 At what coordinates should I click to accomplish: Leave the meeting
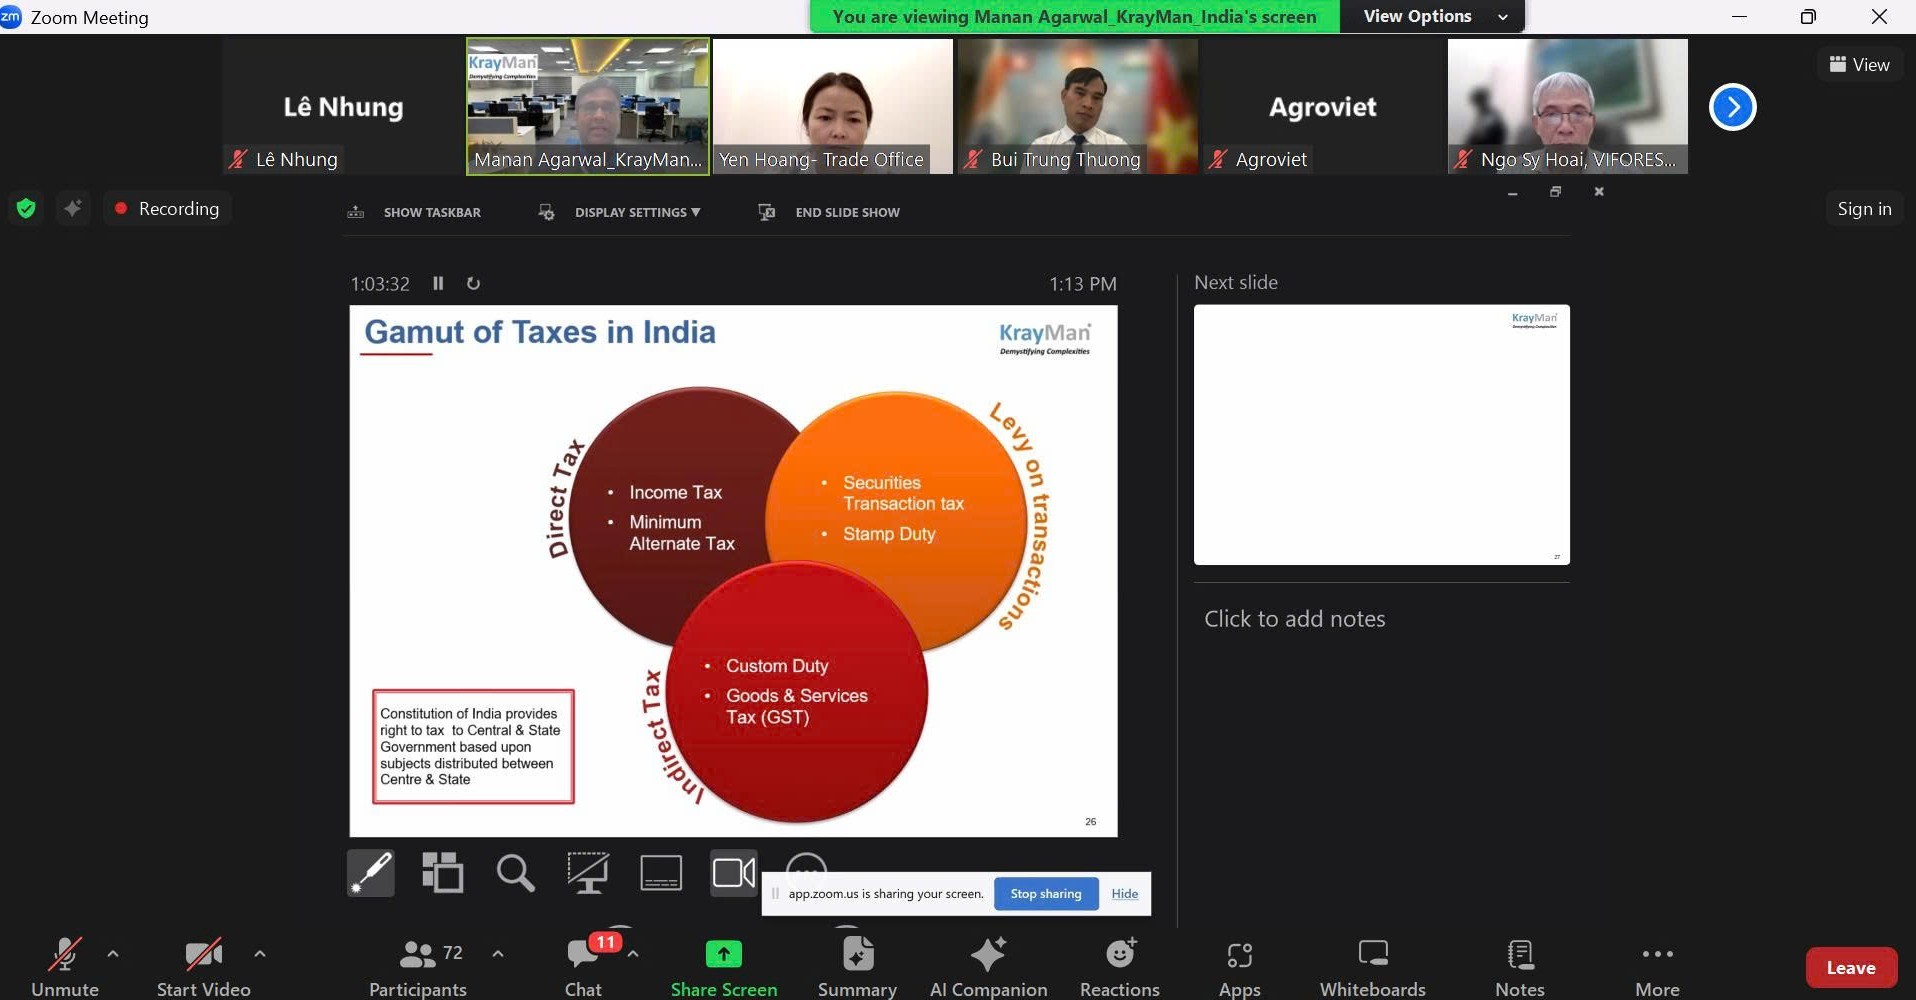click(x=1850, y=967)
